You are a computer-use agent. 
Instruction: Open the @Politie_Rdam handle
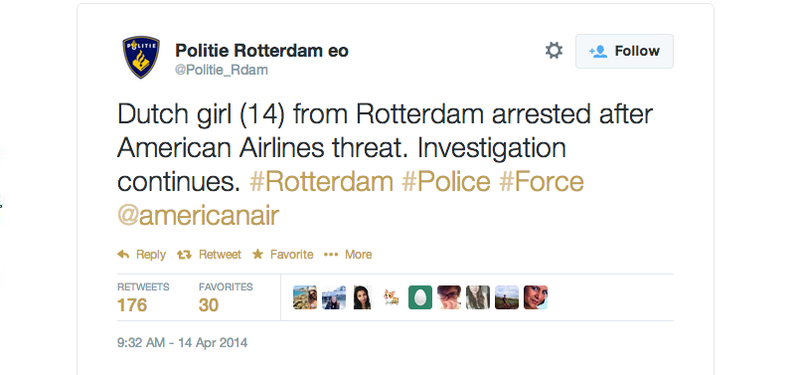coord(221,70)
